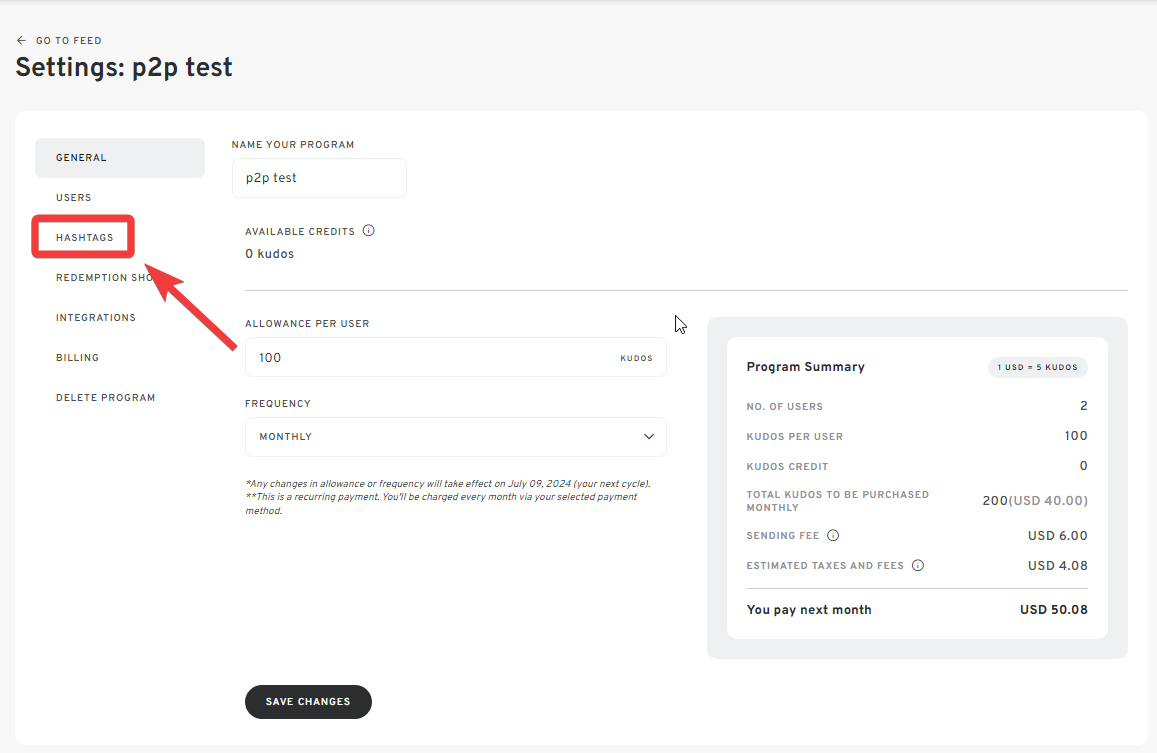Click the Program Summary heading
This screenshot has width=1157, height=753.
coord(805,367)
